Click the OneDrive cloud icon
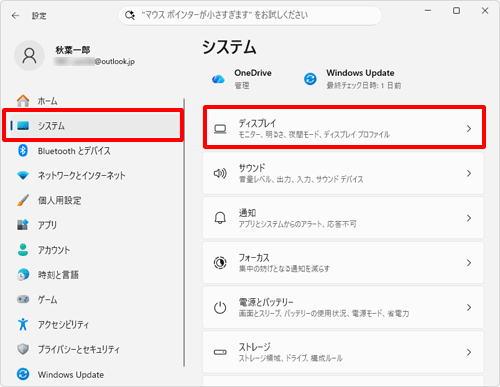The height and width of the screenshot is (387, 500). [218, 79]
